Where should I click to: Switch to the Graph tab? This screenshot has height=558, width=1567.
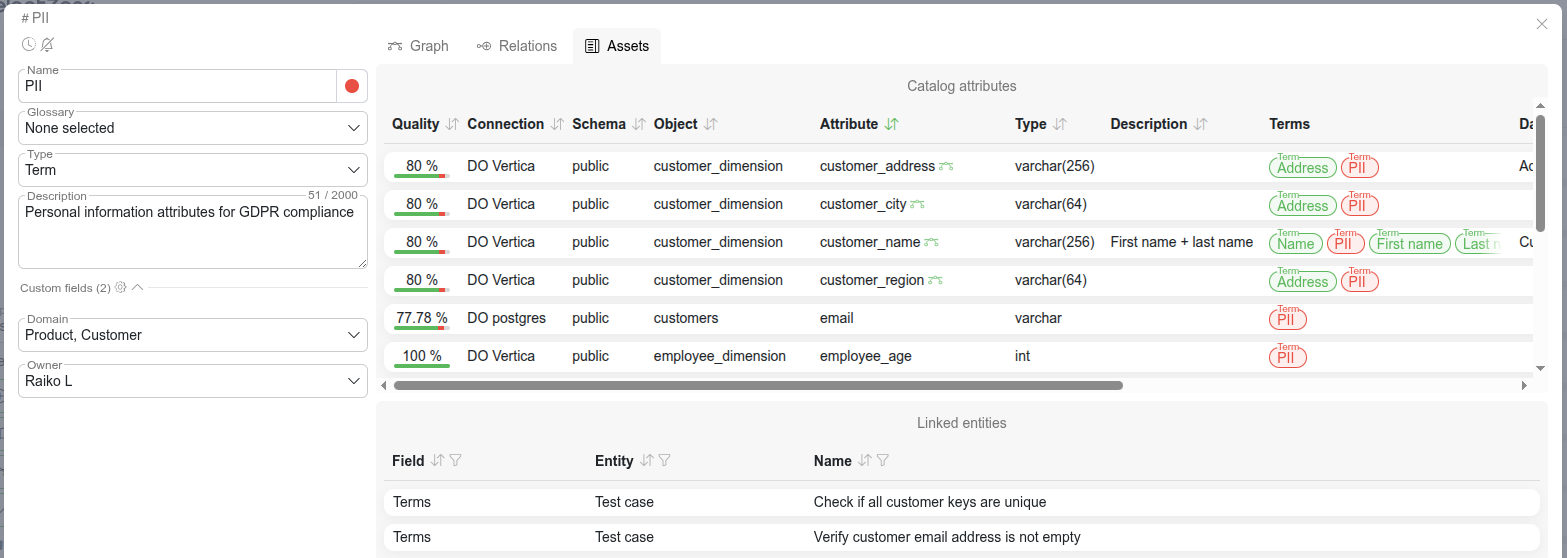418,46
